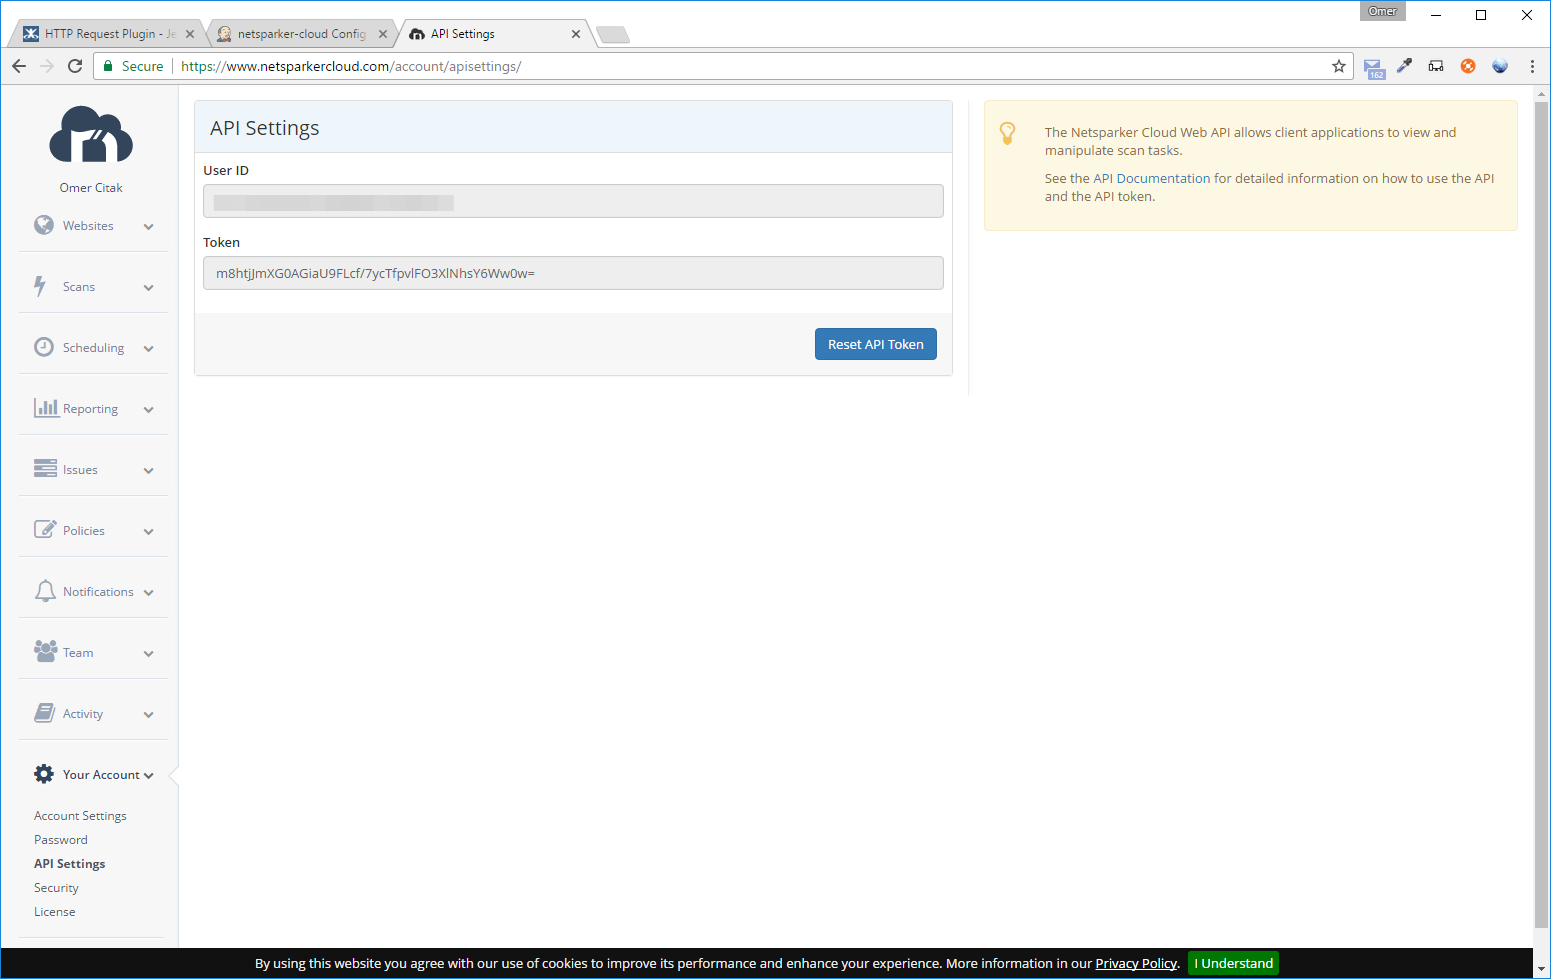Switch to the netsparker-cloud Config tab
1551x979 pixels.
coord(295,33)
